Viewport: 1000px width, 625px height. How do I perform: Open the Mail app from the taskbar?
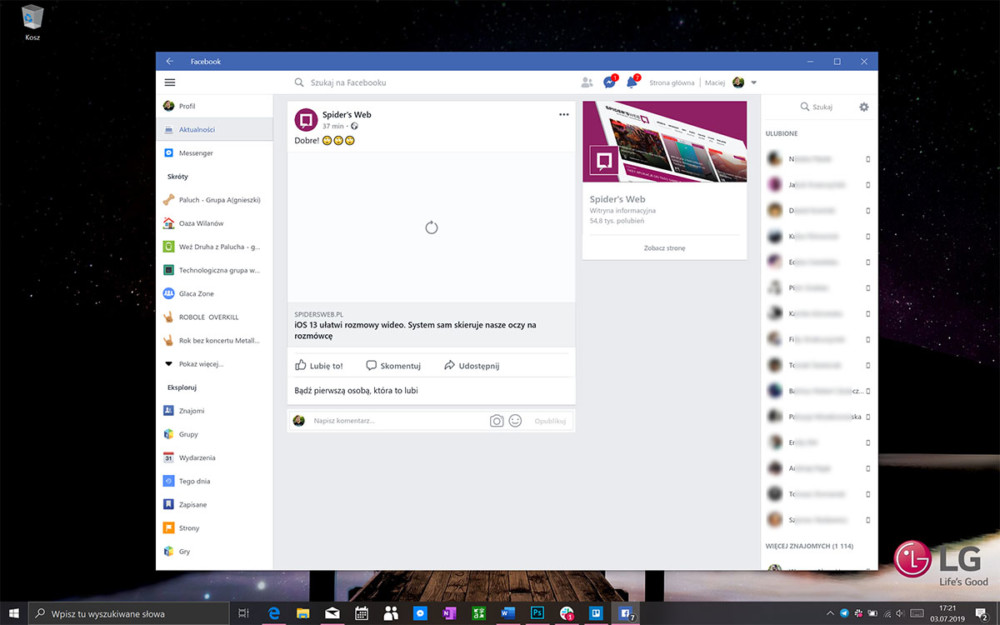pyautogui.click(x=332, y=614)
